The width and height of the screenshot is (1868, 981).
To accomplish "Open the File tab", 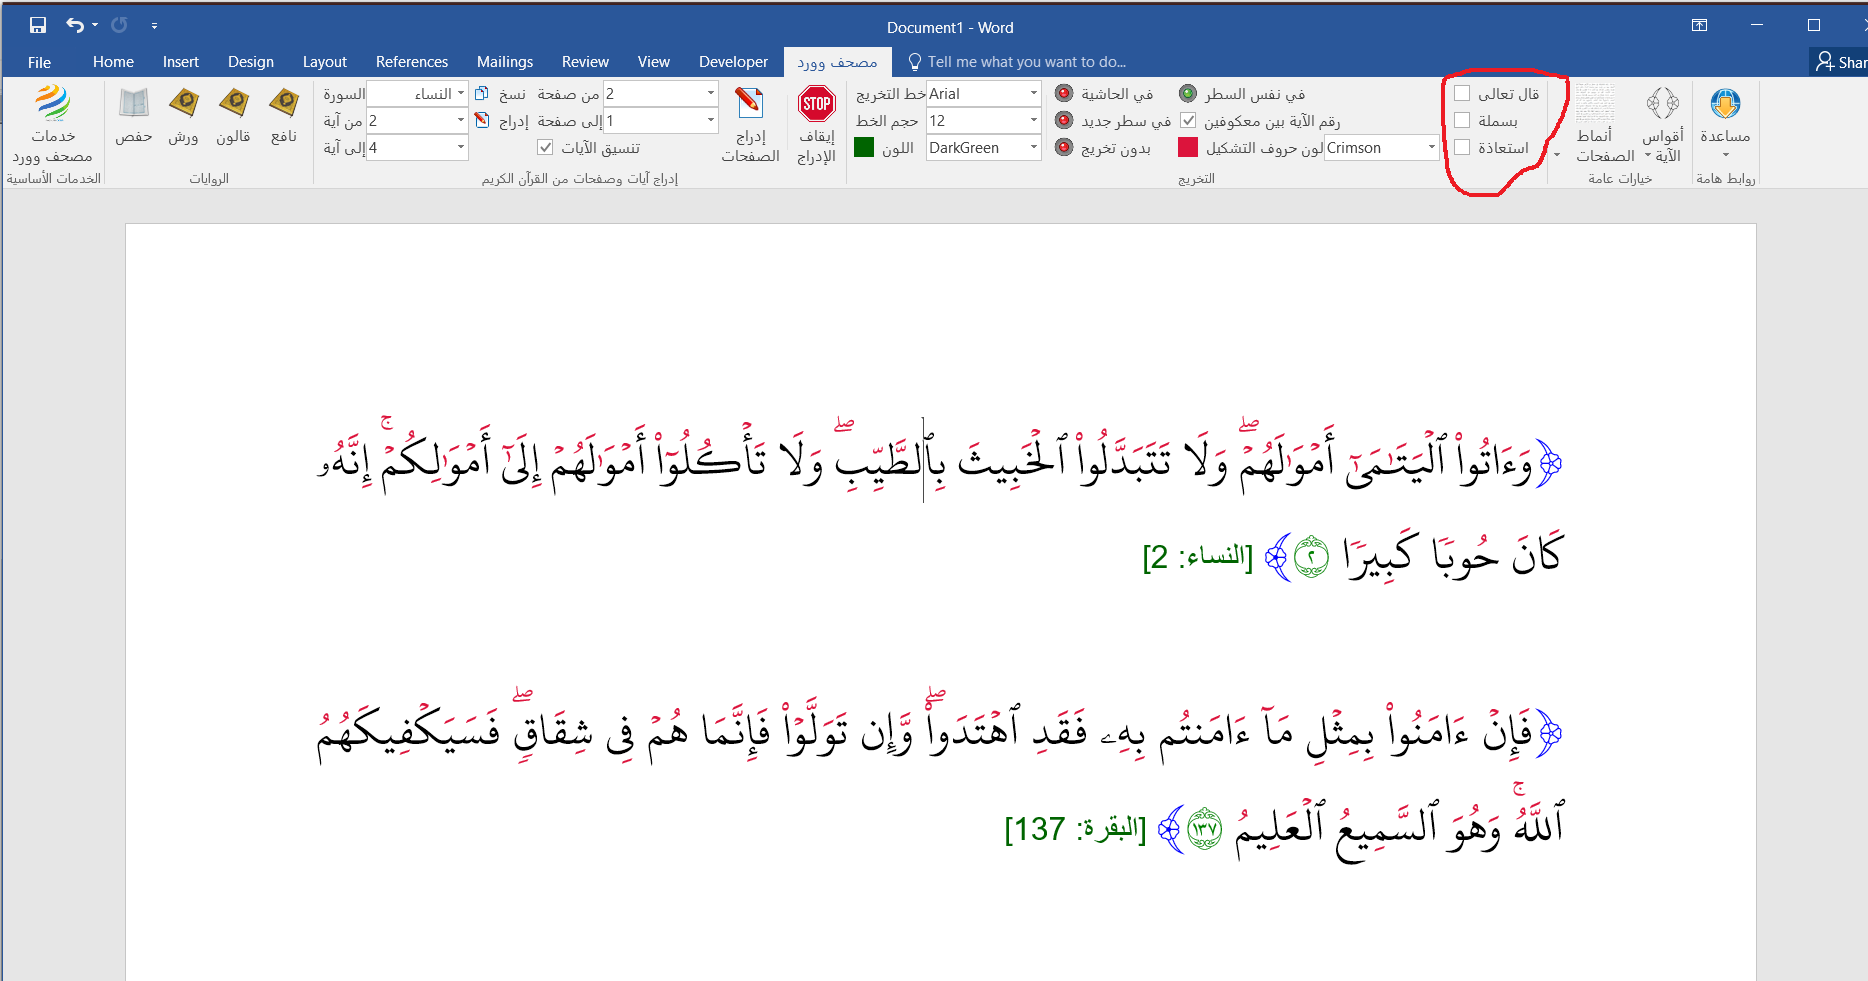I will pyautogui.click(x=39, y=62).
